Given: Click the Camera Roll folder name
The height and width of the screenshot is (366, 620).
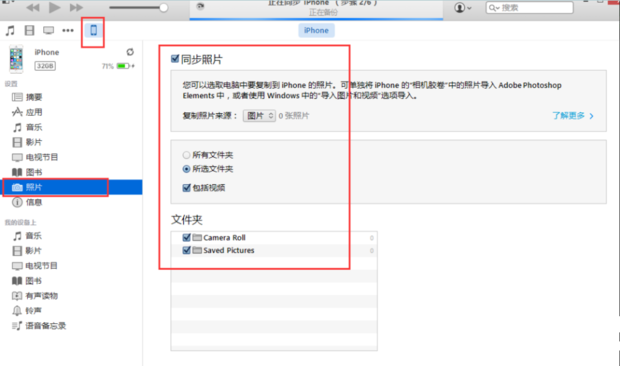Looking at the screenshot, I should pos(224,238).
